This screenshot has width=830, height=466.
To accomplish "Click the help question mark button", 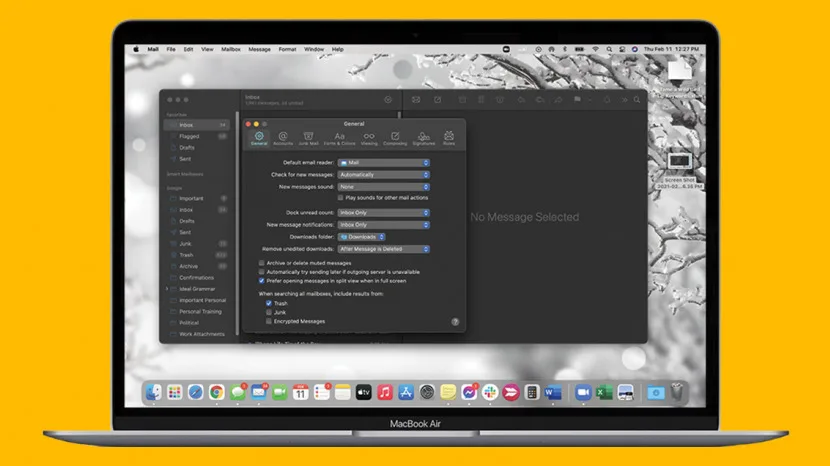I will pyautogui.click(x=455, y=321).
